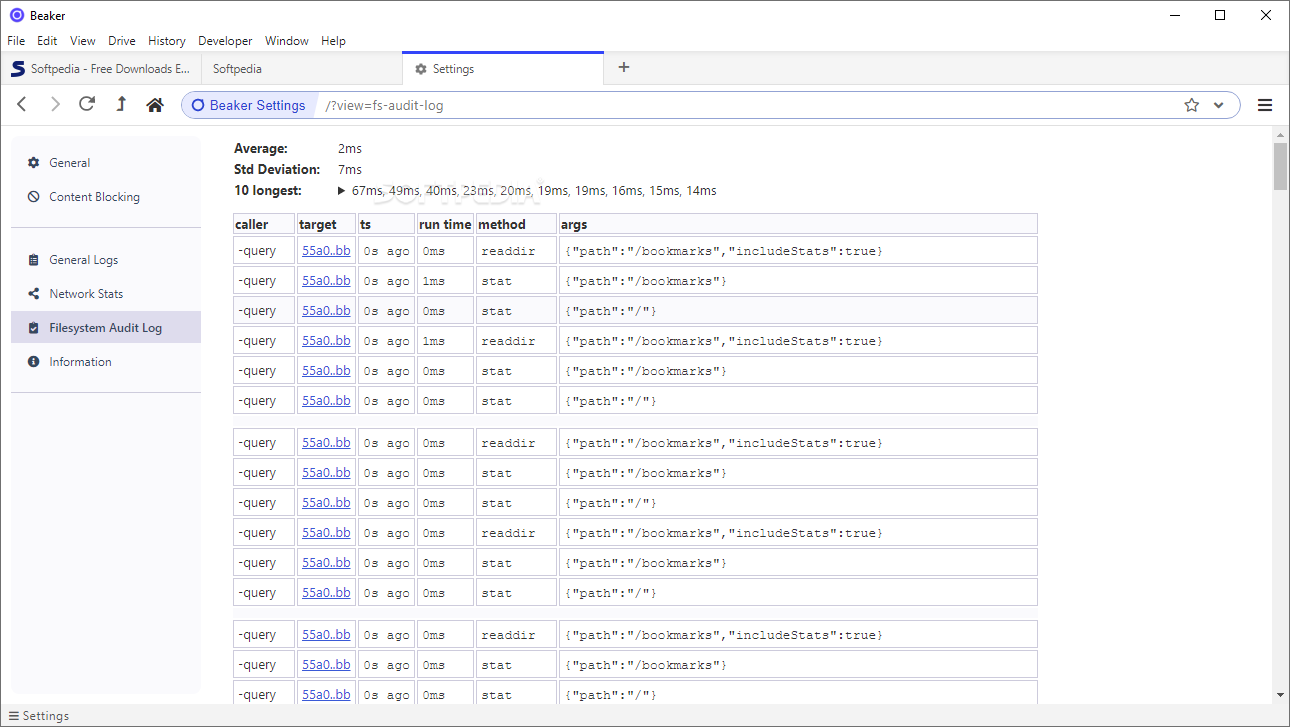Click the Beaker Settings site info button
Image resolution: width=1290 pixels, height=727 pixels.
[x=248, y=105]
